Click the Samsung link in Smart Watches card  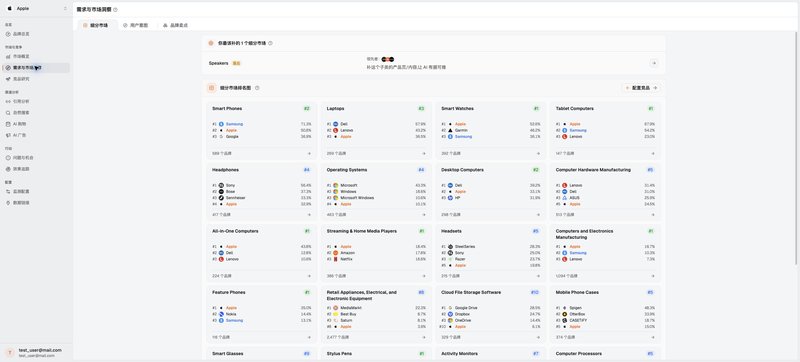point(463,137)
